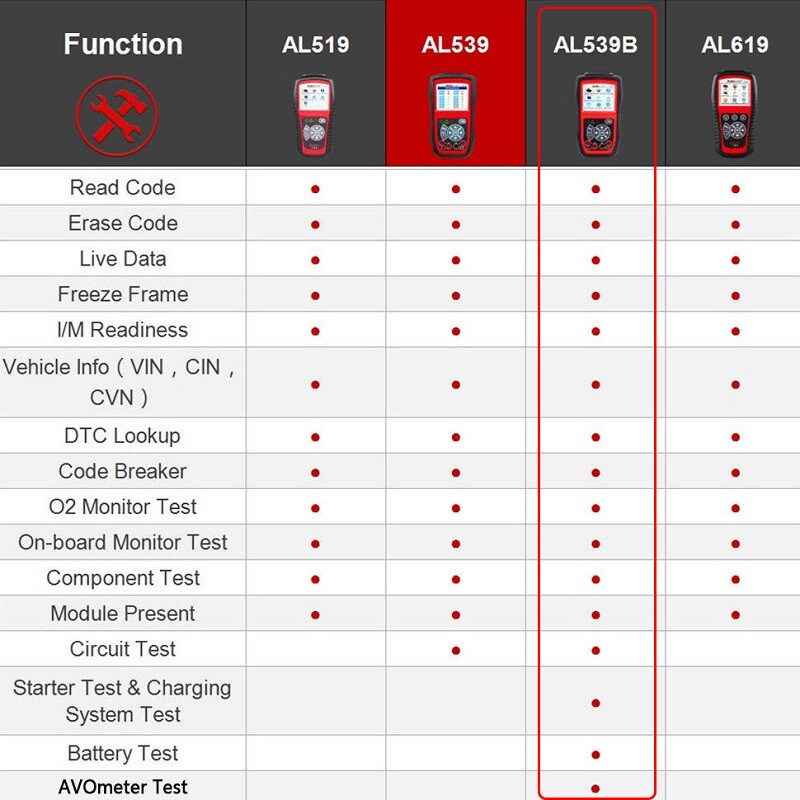Click the Code Breaker row label

tap(122, 471)
